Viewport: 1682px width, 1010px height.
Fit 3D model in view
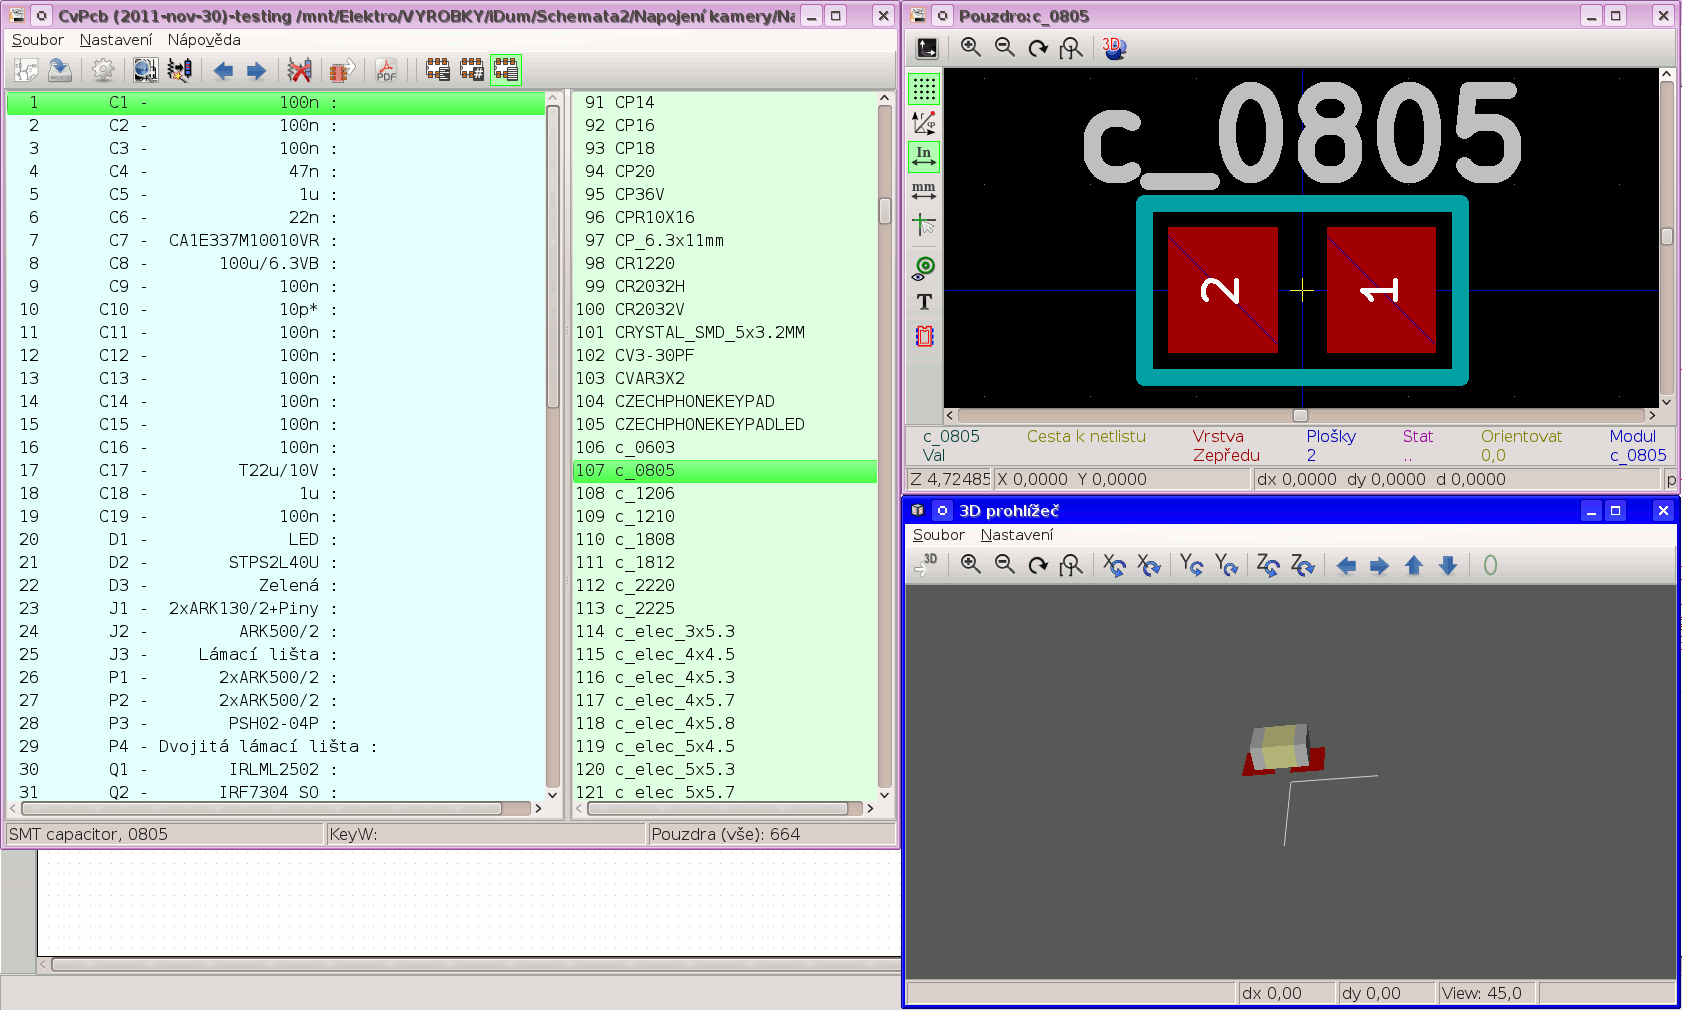(1071, 565)
